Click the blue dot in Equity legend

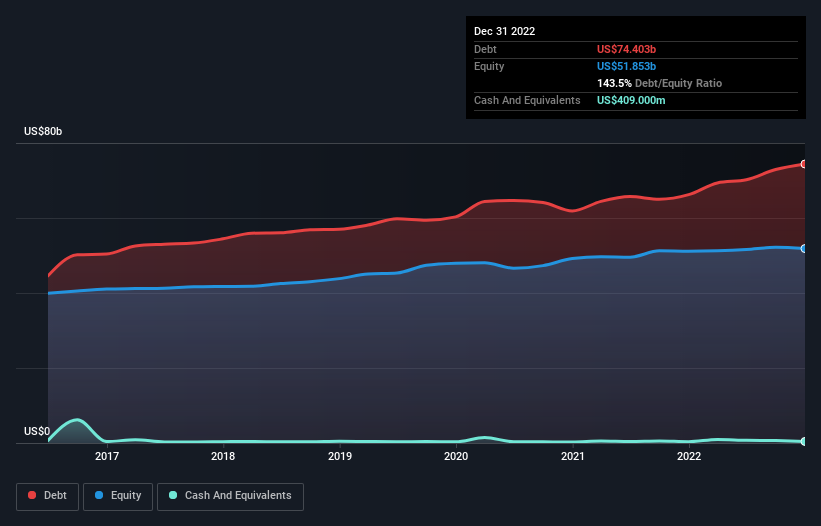point(99,495)
